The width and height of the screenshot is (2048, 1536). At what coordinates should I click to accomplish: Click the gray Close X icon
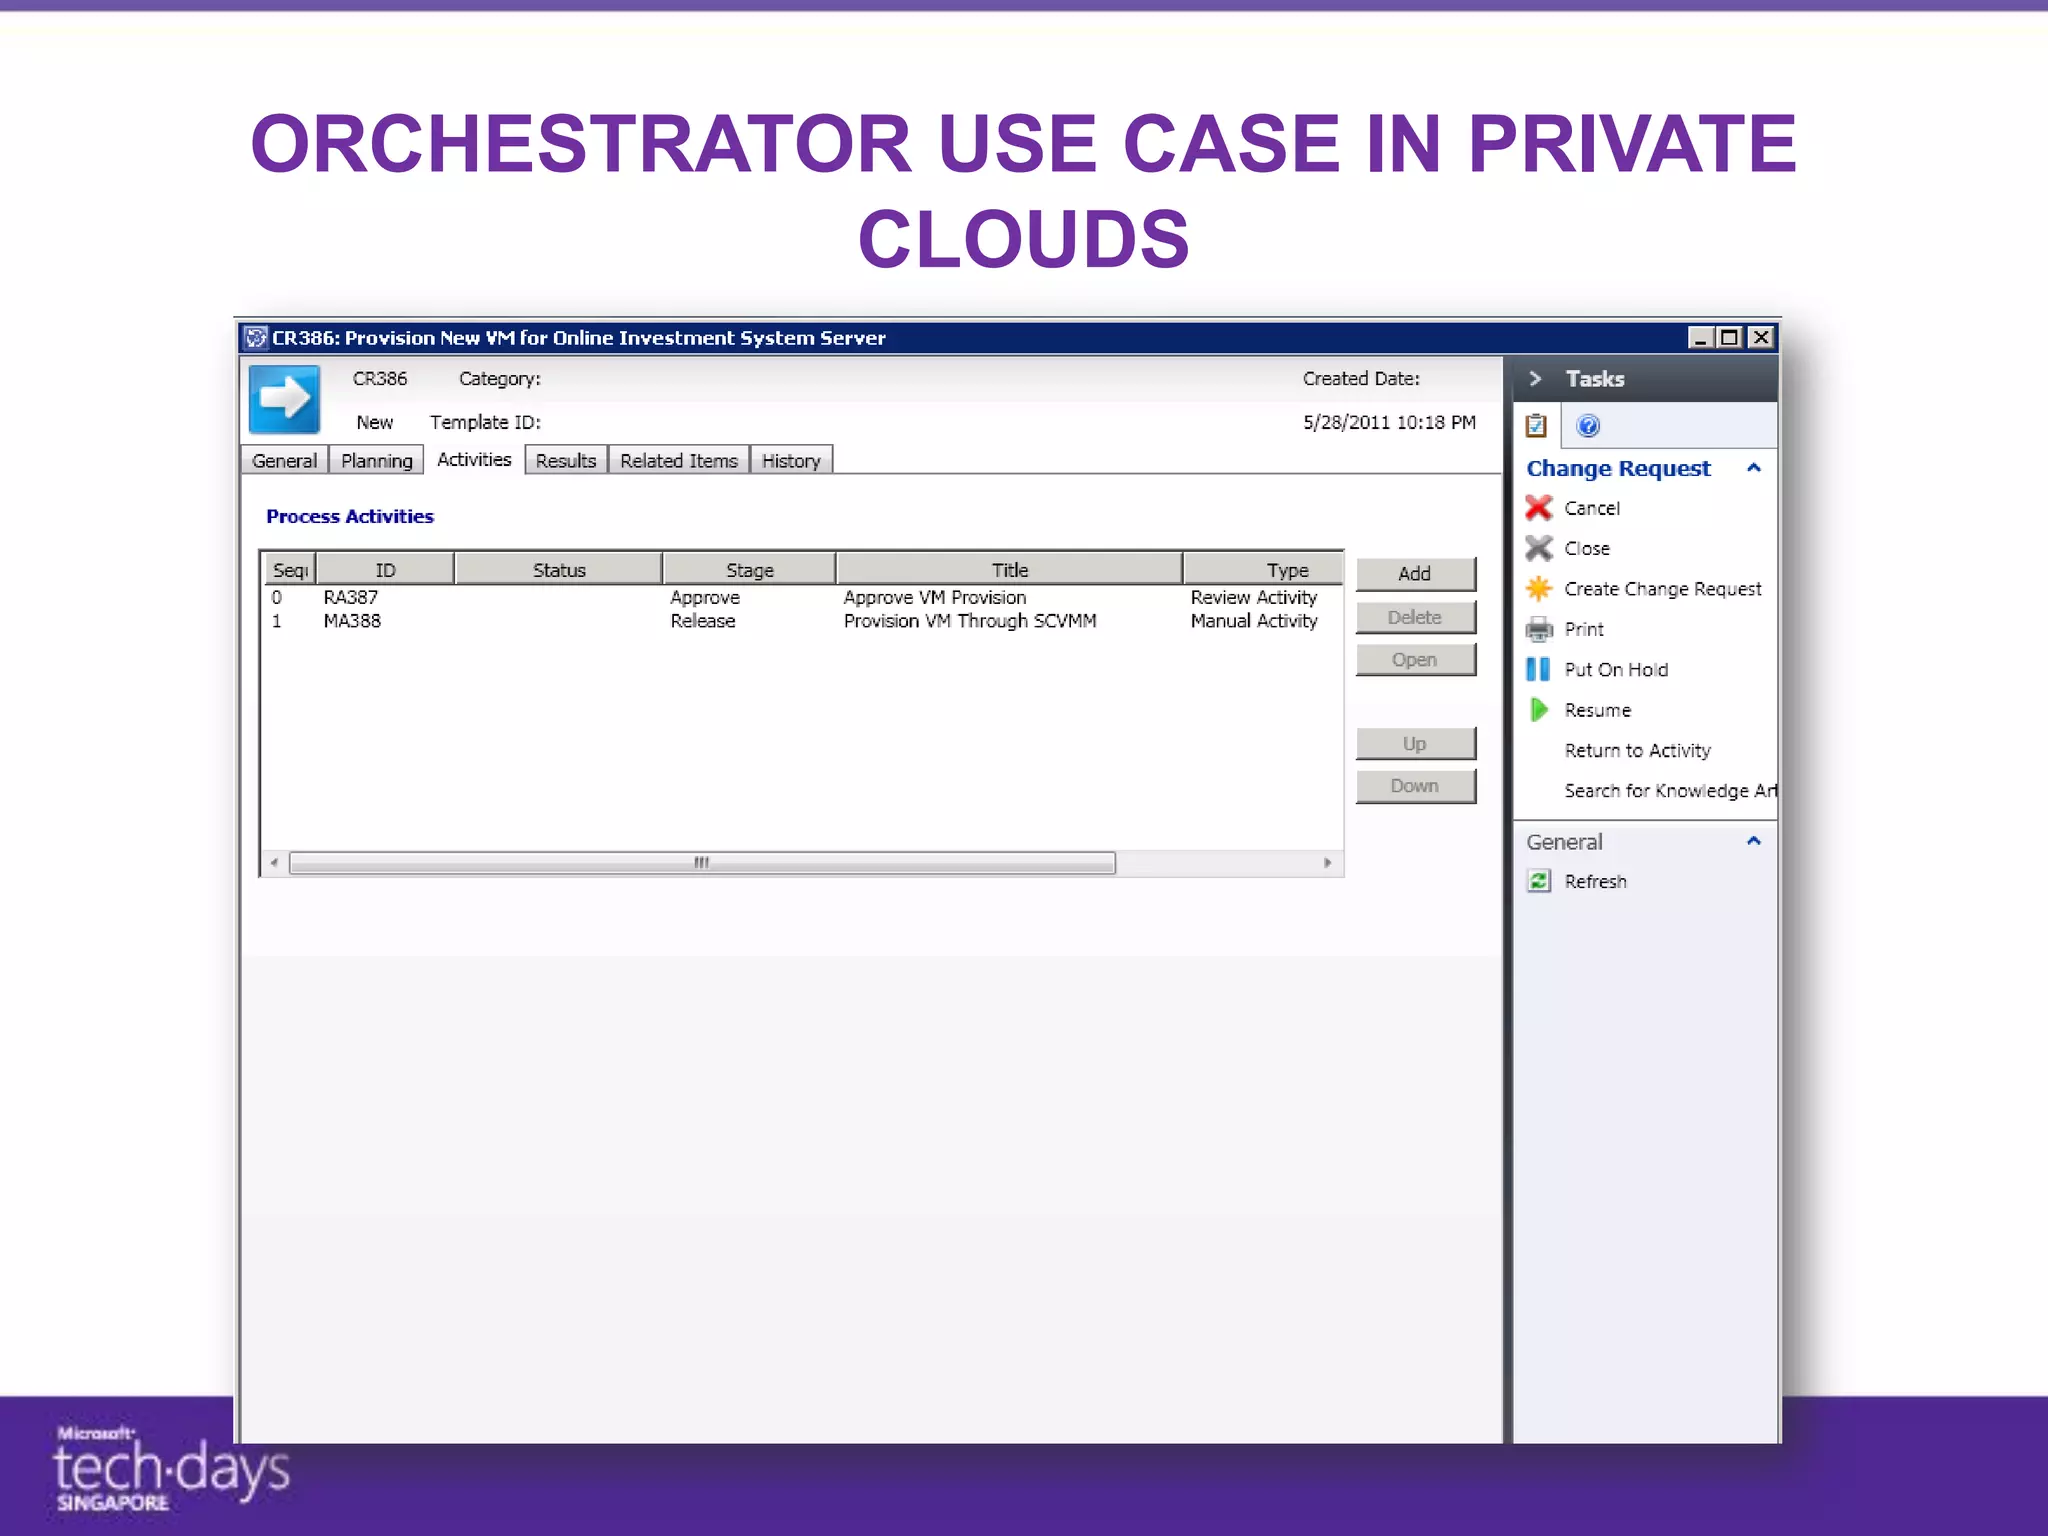click(x=1538, y=548)
